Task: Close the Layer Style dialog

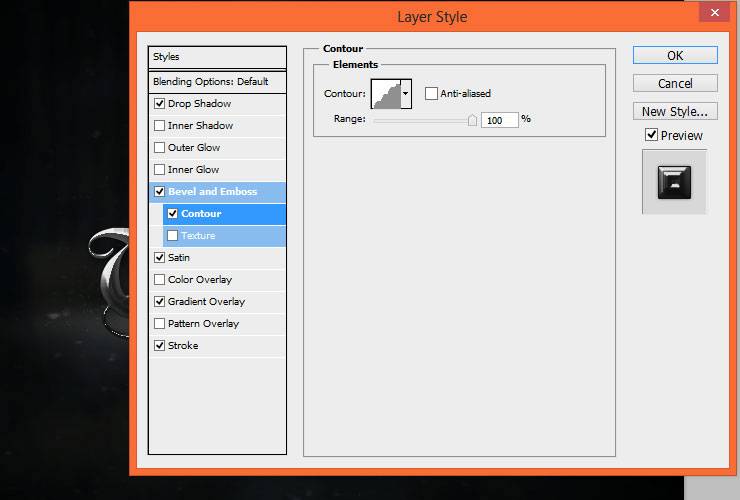Action: 714,12
